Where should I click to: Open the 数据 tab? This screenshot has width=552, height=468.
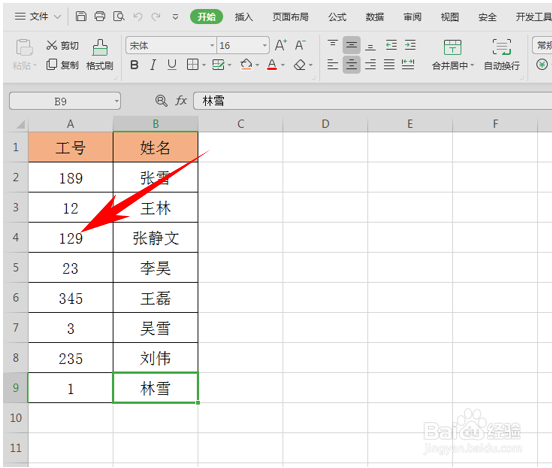pyautogui.click(x=375, y=17)
